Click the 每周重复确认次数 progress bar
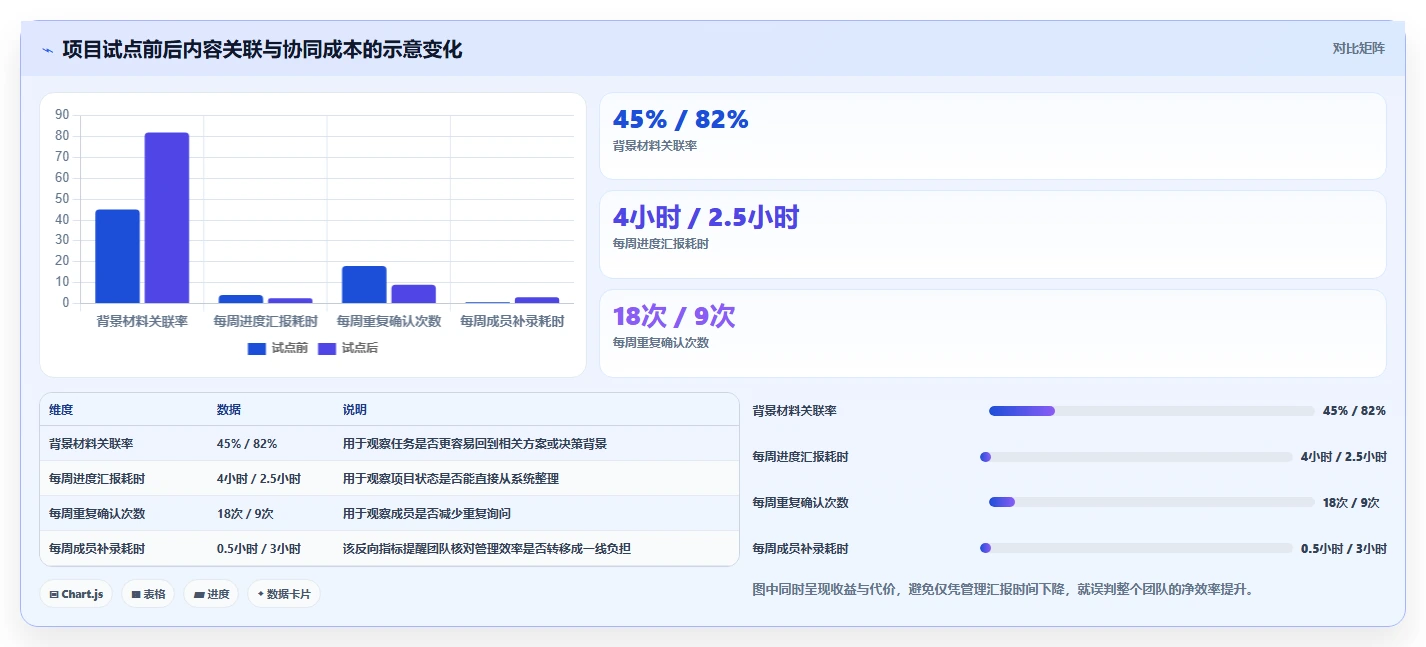 [1151, 503]
